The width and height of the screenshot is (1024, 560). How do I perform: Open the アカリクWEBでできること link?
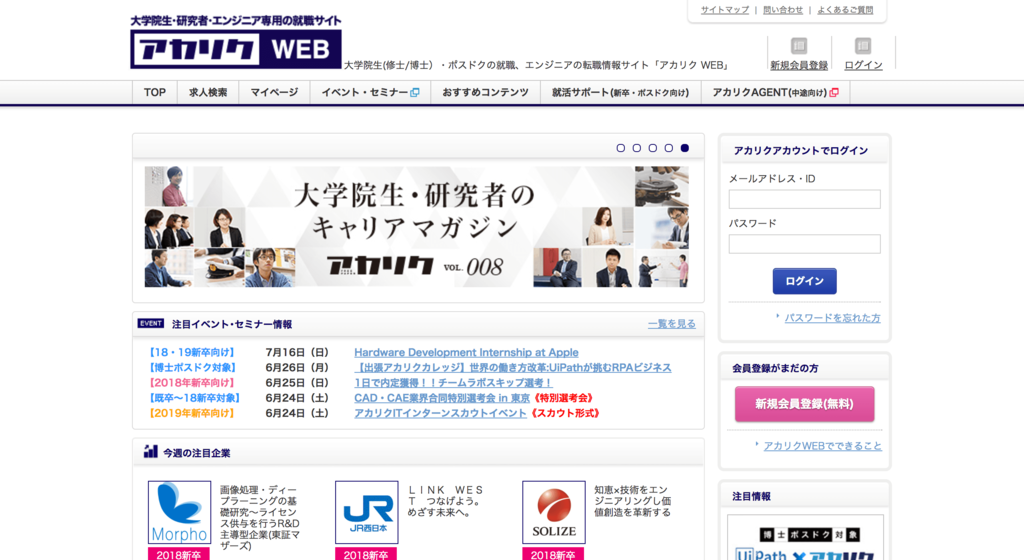(x=822, y=446)
